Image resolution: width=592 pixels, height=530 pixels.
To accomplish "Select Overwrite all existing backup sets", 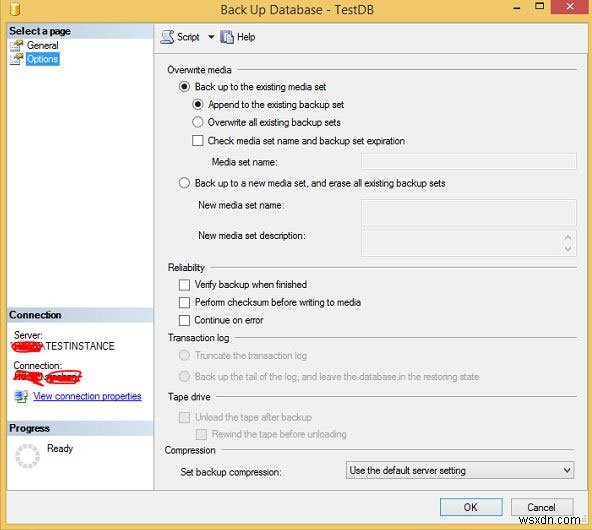I will coord(198,122).
